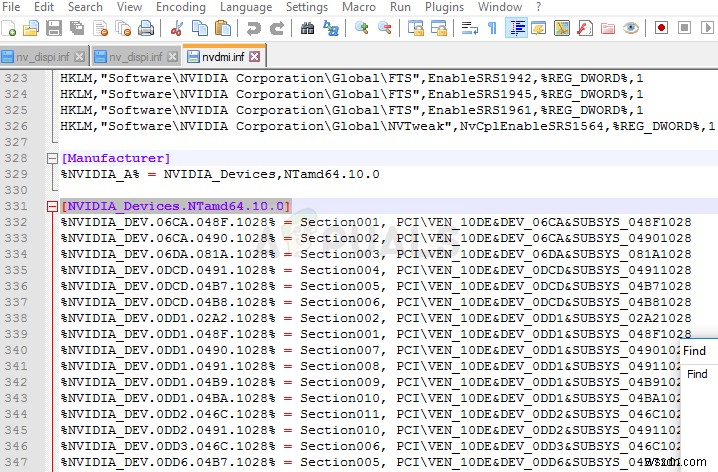The height and width of the screenshot is (472, 718).
Task: Open the Search menu
Action: point(85,7)
